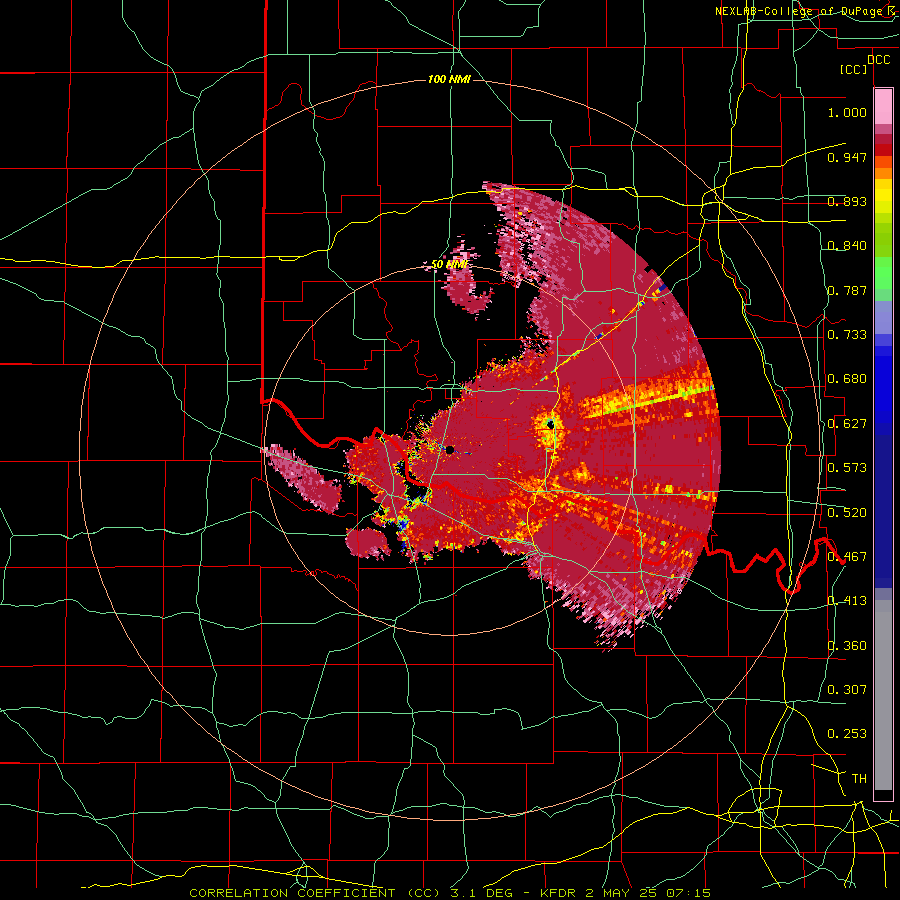This screenshot has height=900, width=900.
Task: Click the DCC label above the color scale
Action: pyautogui.click(x=878, y=59)
